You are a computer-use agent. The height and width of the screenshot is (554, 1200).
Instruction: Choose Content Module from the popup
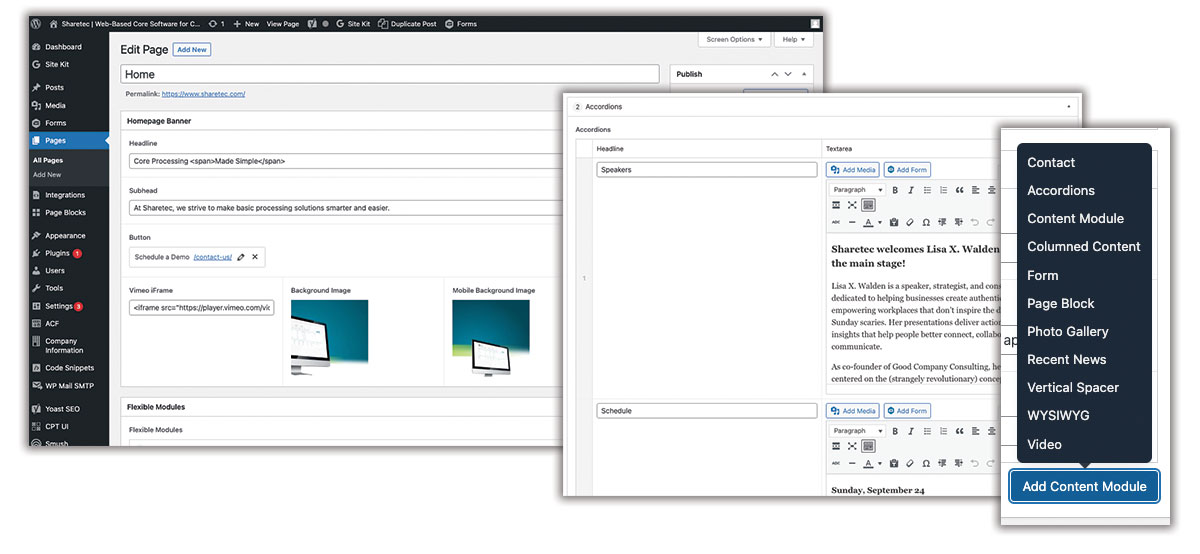point(1075,218)
